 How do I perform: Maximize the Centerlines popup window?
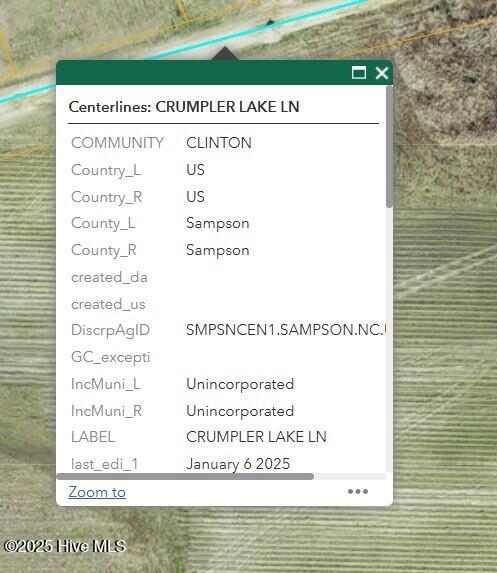click(x=358, y=73)
